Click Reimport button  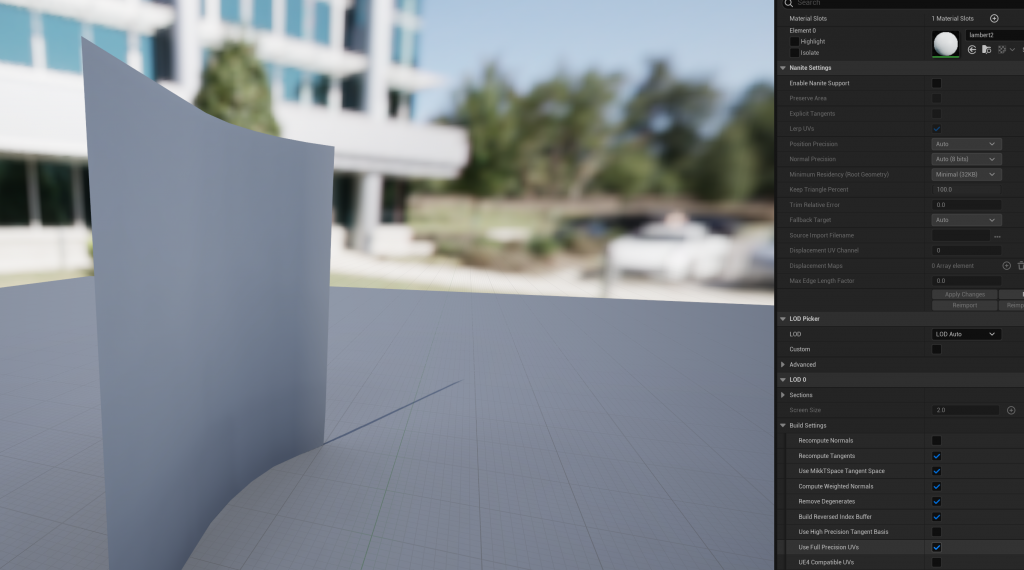click(x=965, y=306)
